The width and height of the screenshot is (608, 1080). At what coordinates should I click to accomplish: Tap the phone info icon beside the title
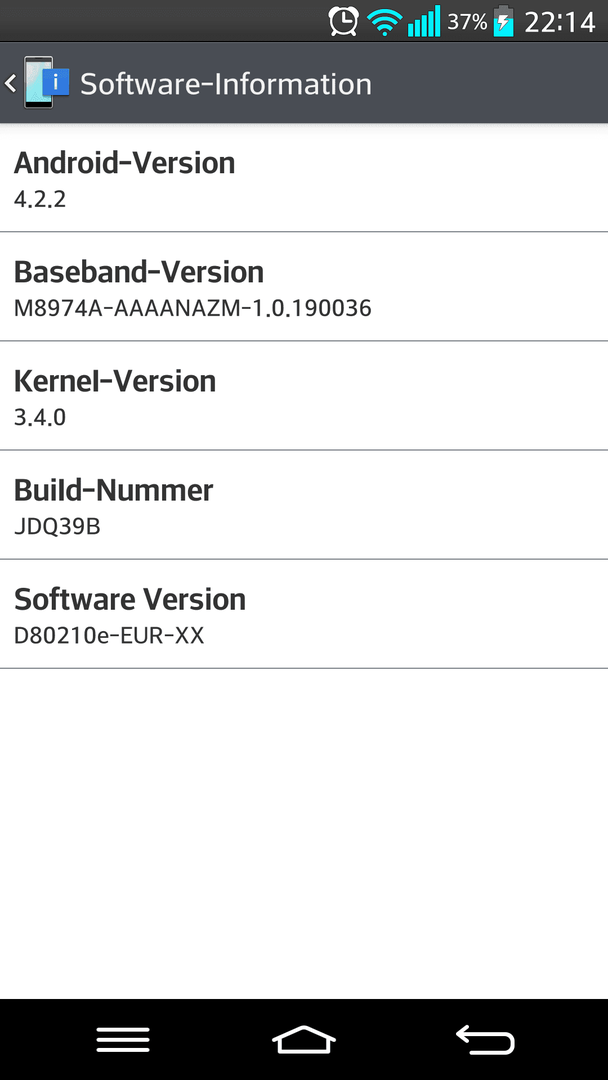pos(47,83)
